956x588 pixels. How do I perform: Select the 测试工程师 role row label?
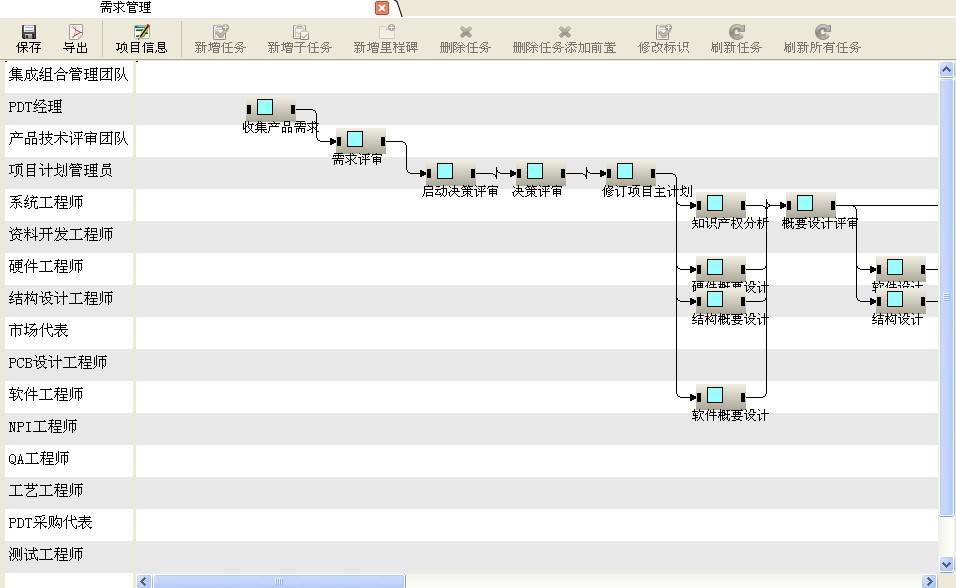coord(46,555)
